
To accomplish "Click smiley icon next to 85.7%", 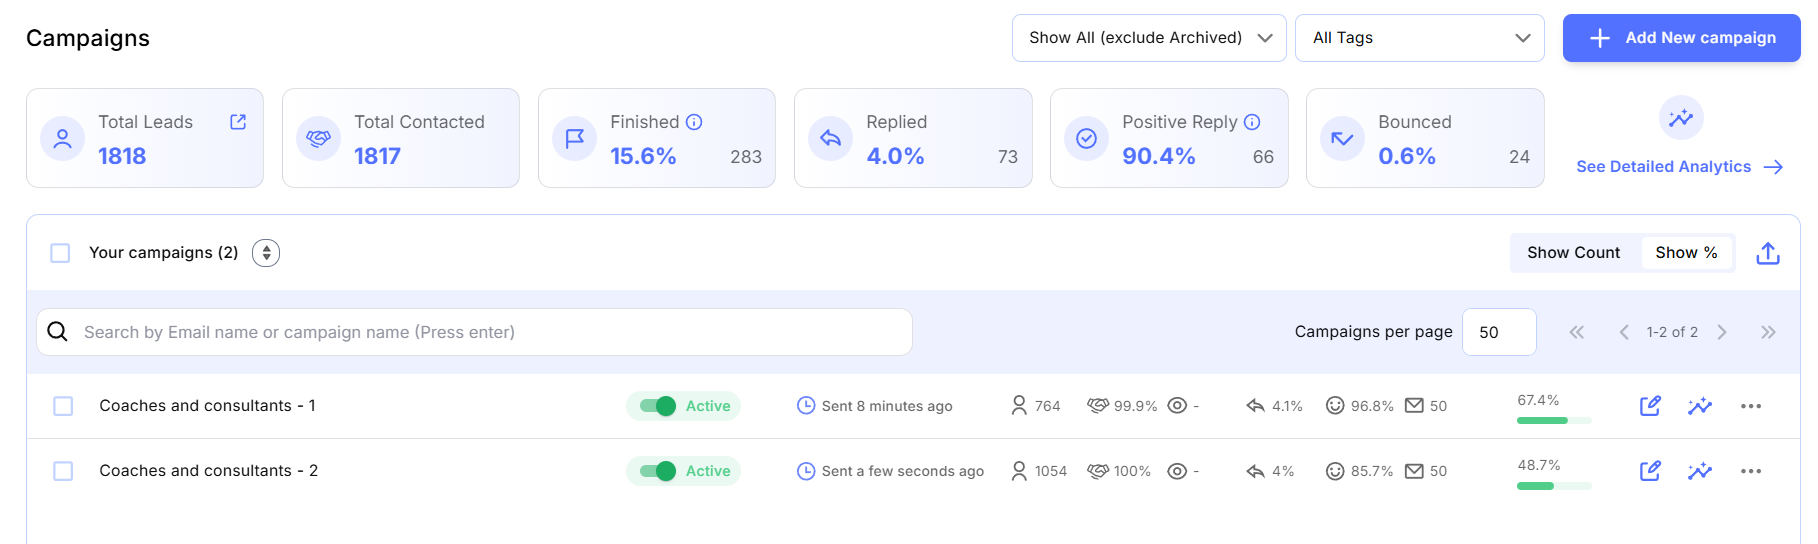I will tap(1335, 471).
